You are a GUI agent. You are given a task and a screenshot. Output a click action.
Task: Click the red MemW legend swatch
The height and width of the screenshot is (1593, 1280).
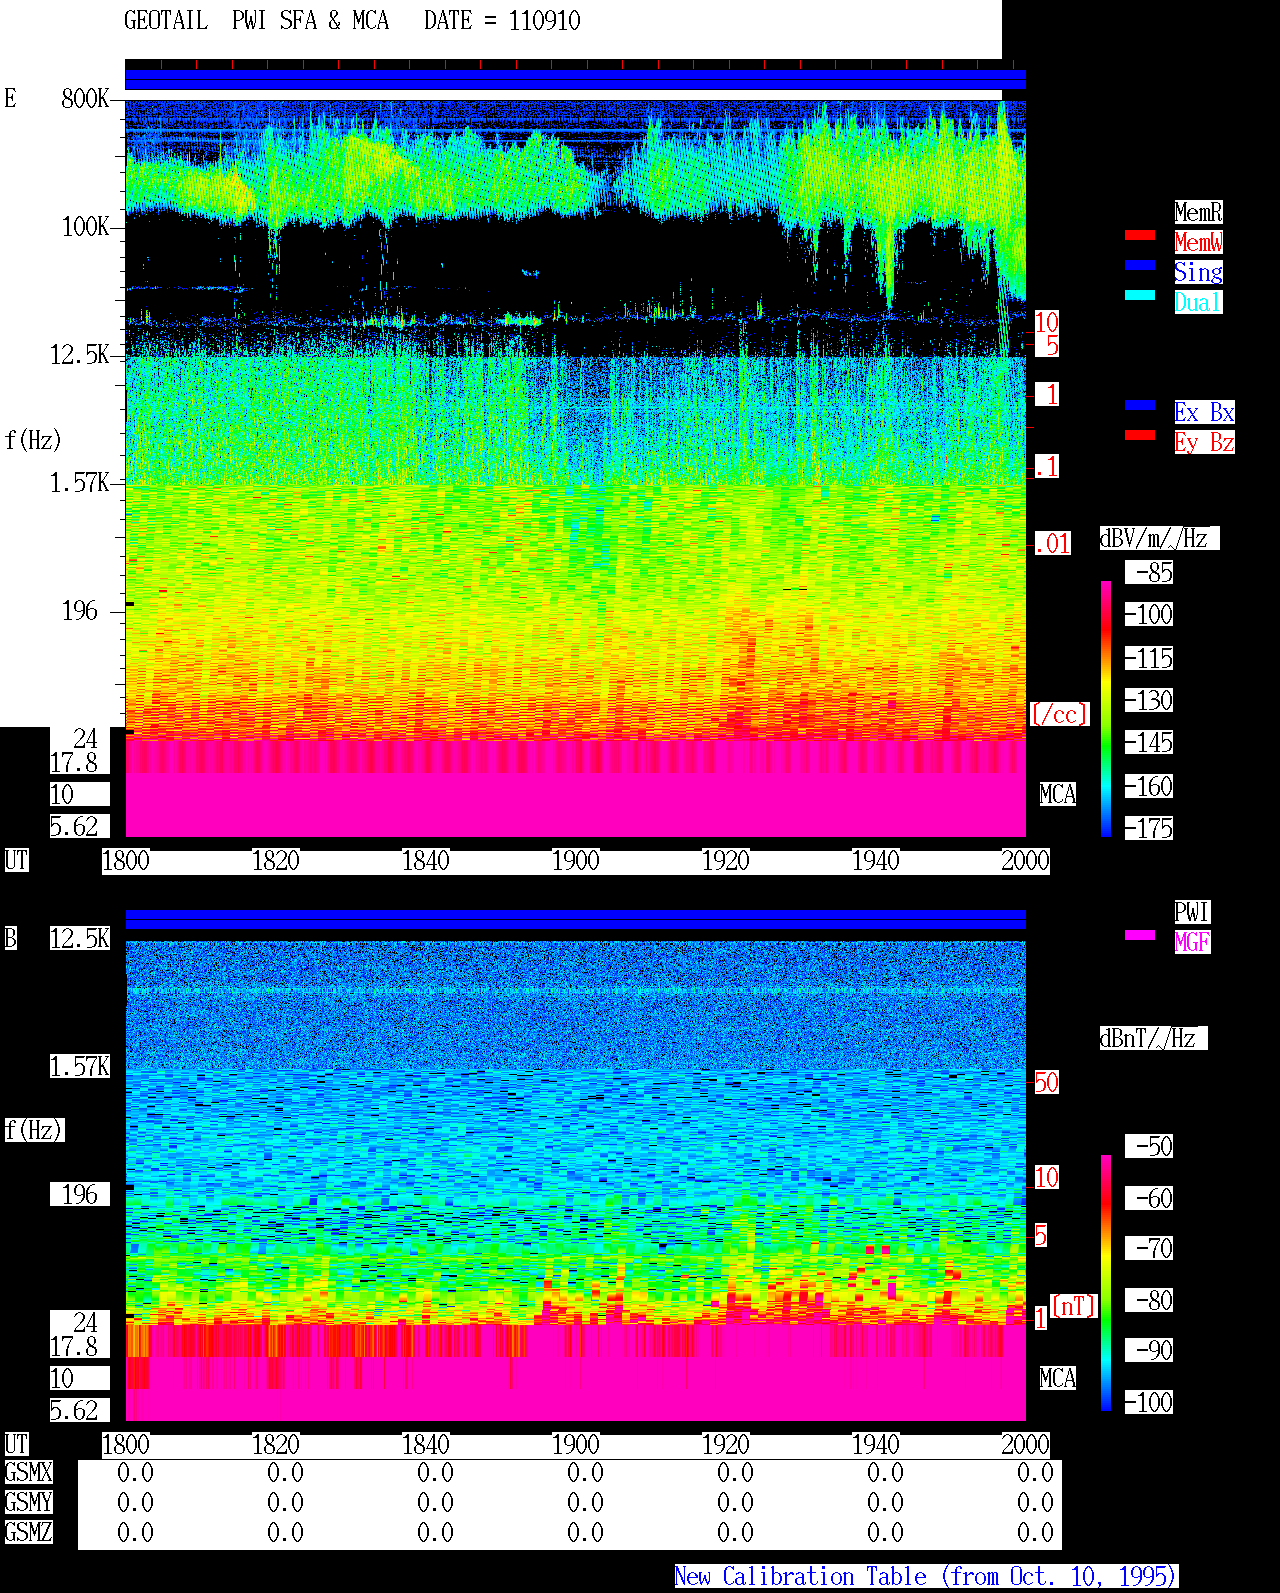tap(1140, 235)
